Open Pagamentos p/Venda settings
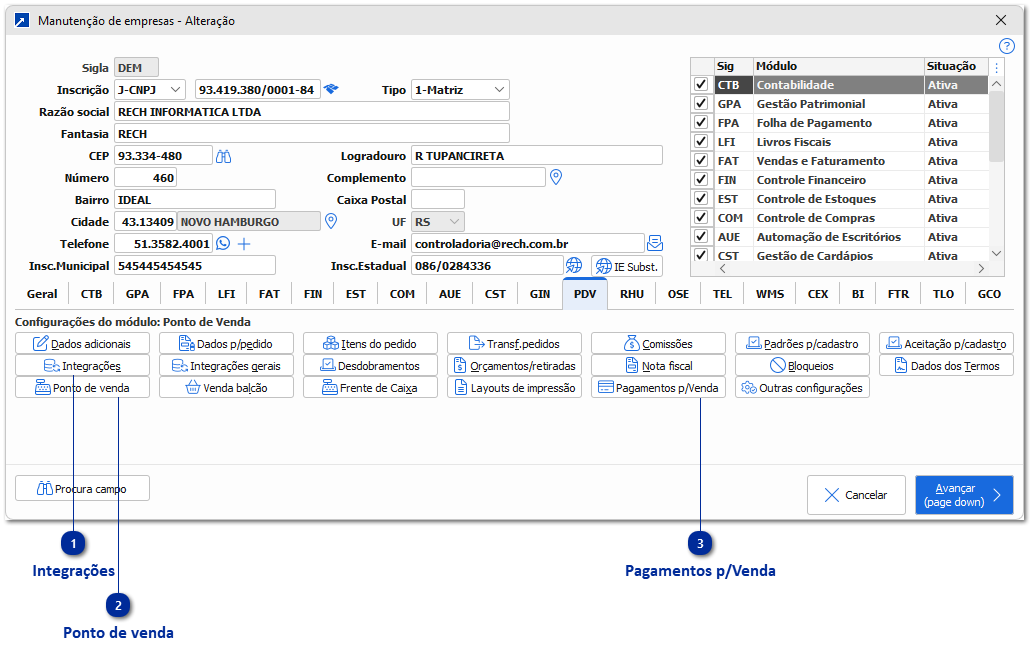This screenshot has height=659, width=1033. point(658,388)
